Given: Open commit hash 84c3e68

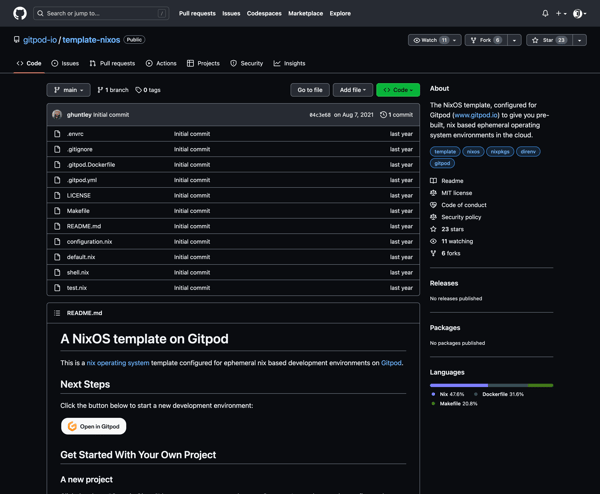Looking at the screenshot, I should pos(320,115).
